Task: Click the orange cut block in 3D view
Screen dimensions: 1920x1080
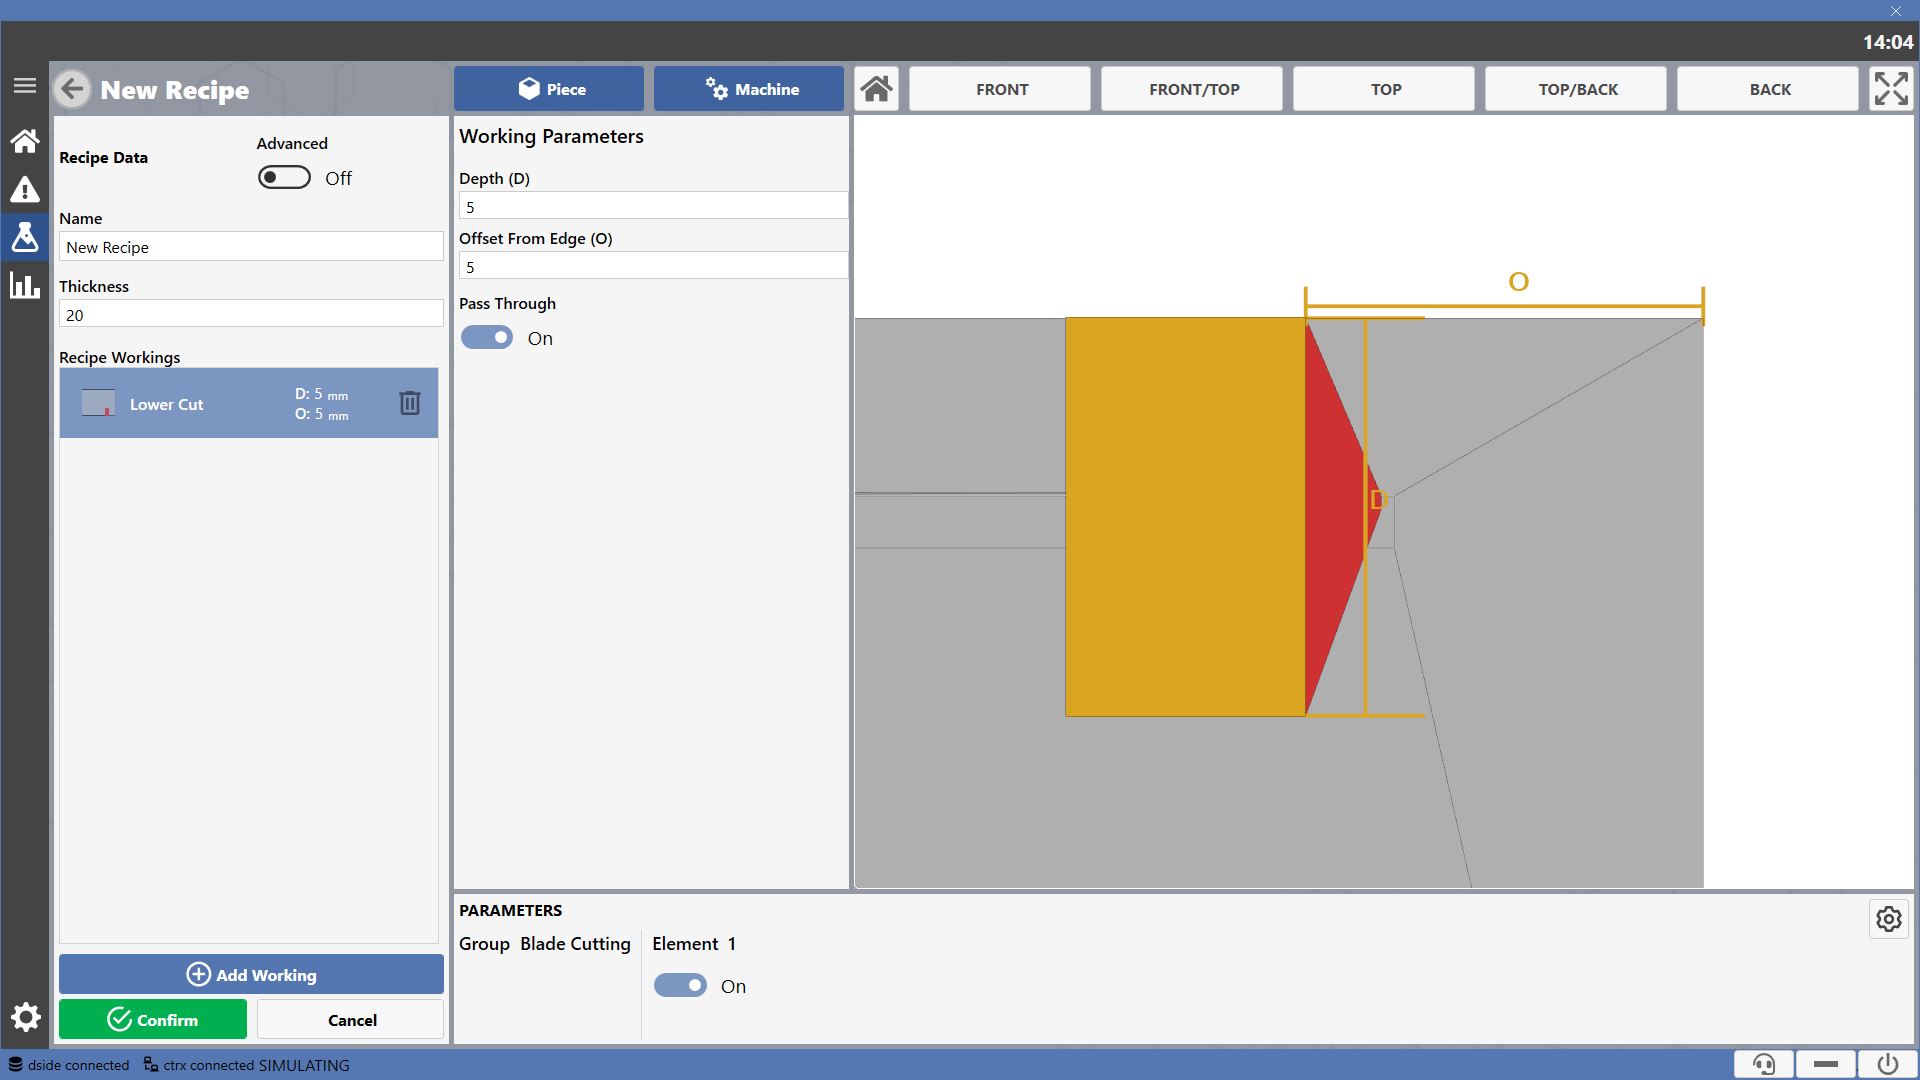Action: coord(1185,516)
